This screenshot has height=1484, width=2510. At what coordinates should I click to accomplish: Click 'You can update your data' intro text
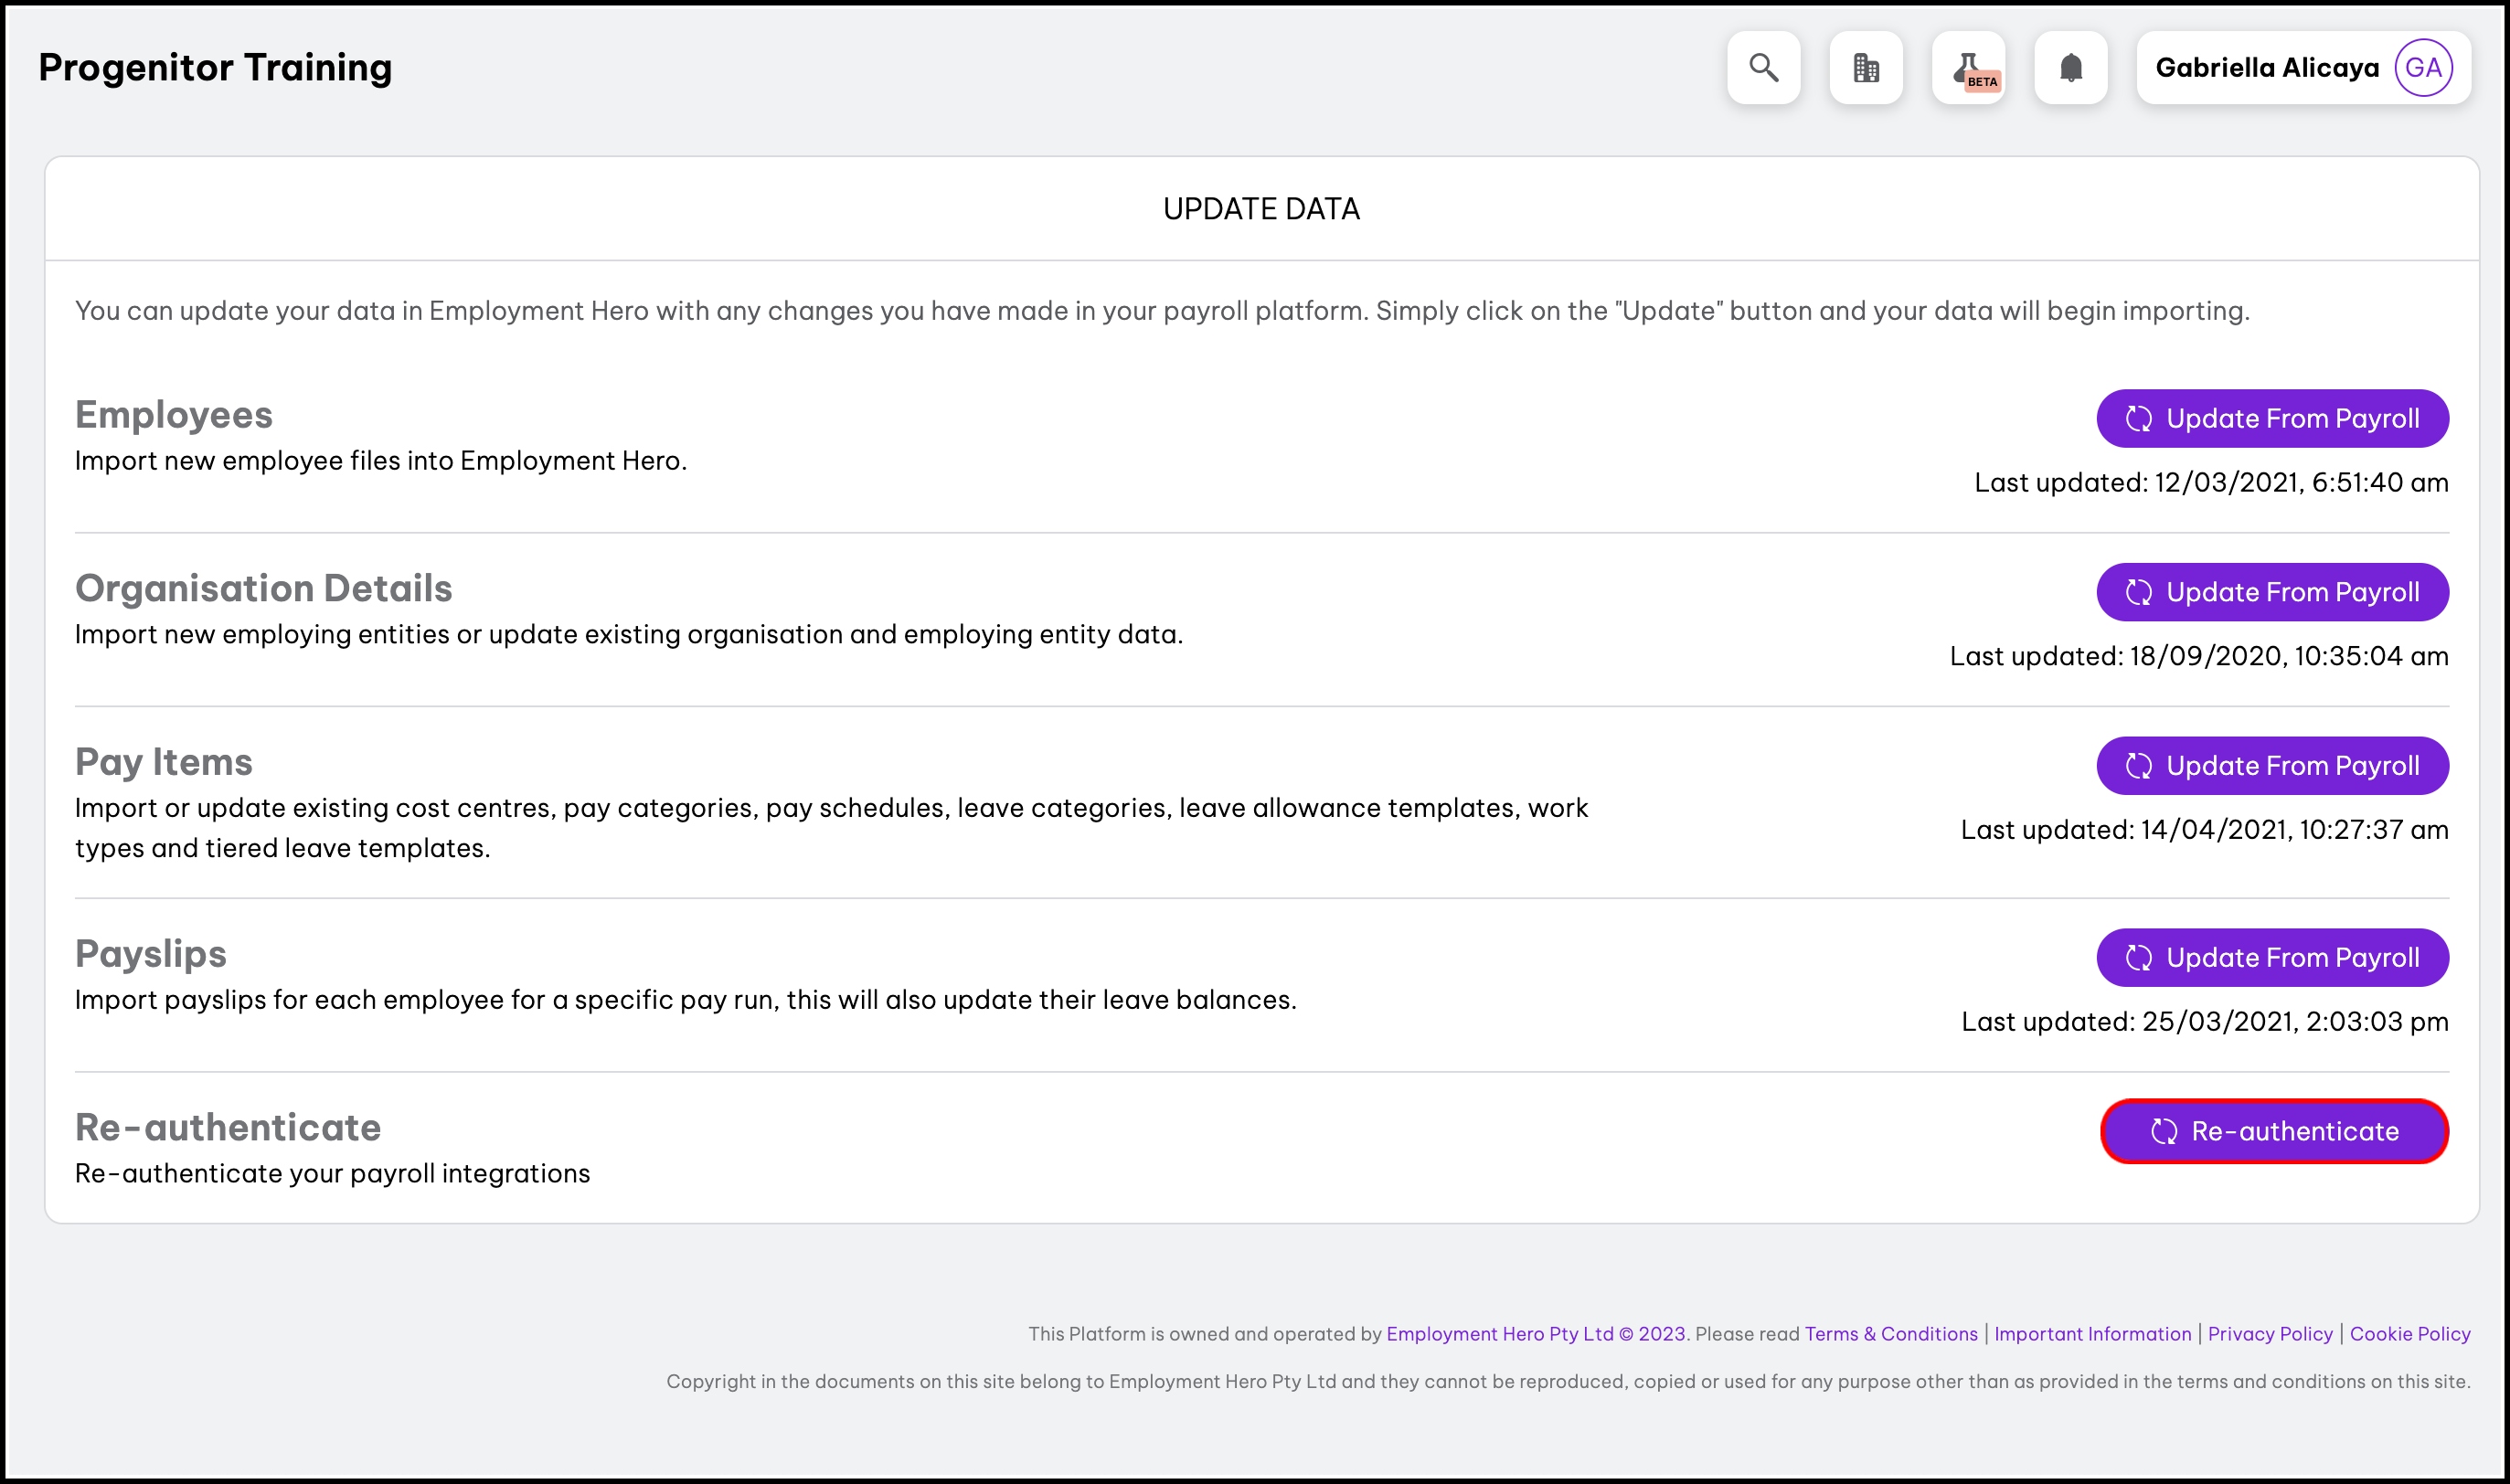click(1162, 311)
